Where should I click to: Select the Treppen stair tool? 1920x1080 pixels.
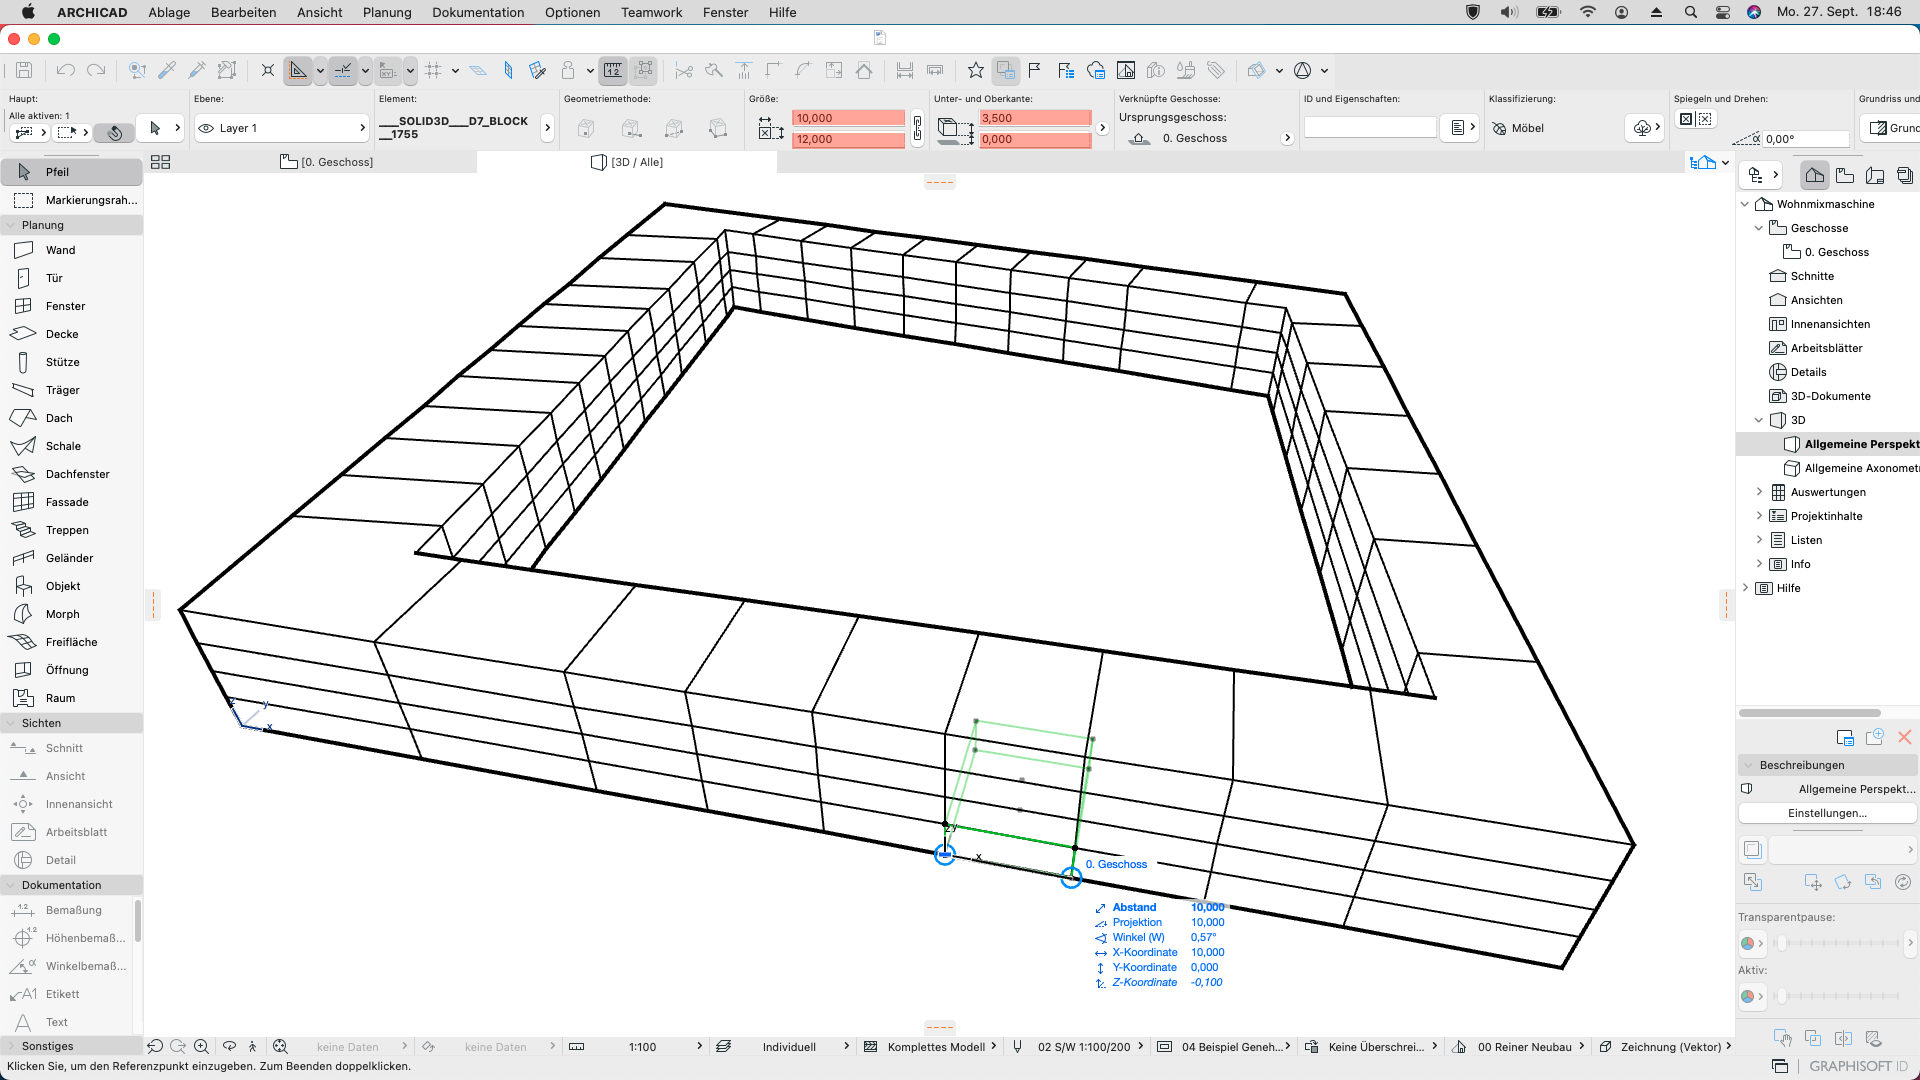(66, 530)
